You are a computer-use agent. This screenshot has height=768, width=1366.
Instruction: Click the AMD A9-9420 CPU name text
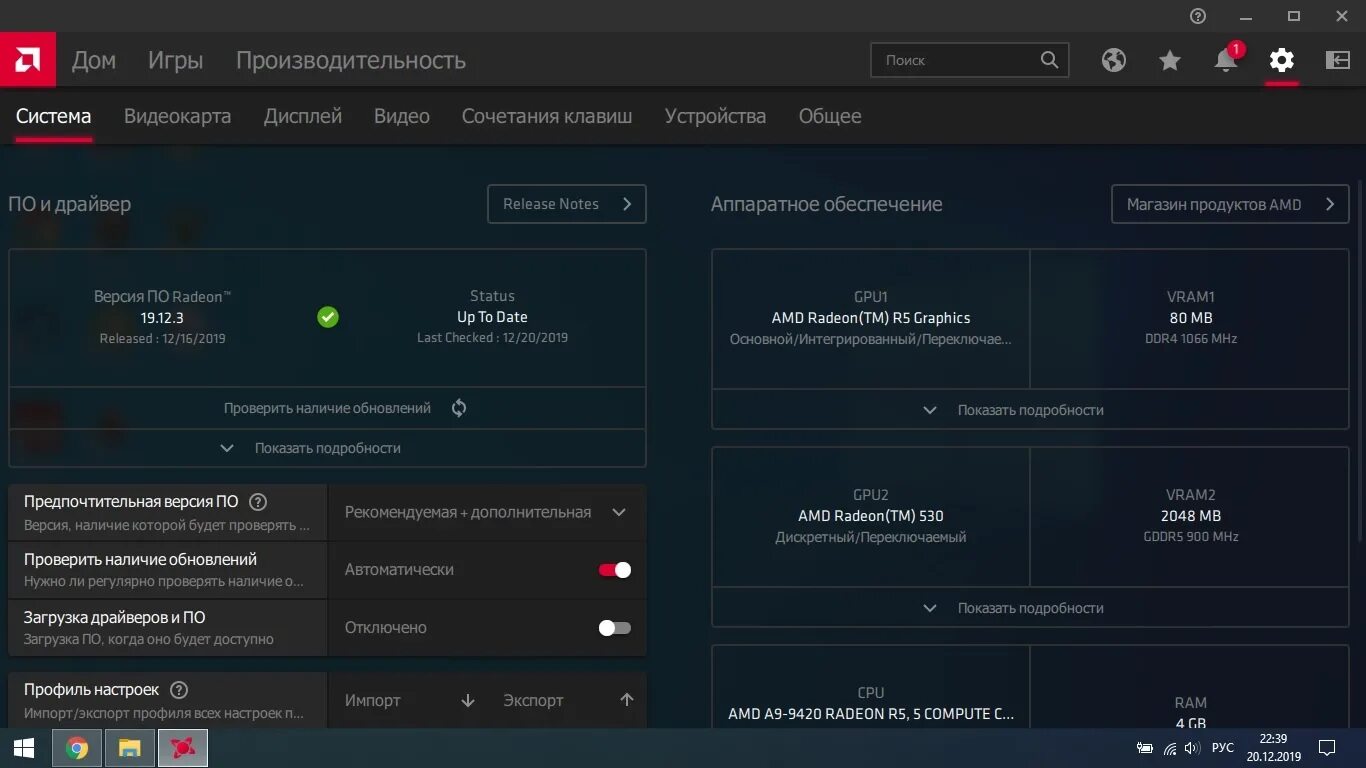click(871, 714)
